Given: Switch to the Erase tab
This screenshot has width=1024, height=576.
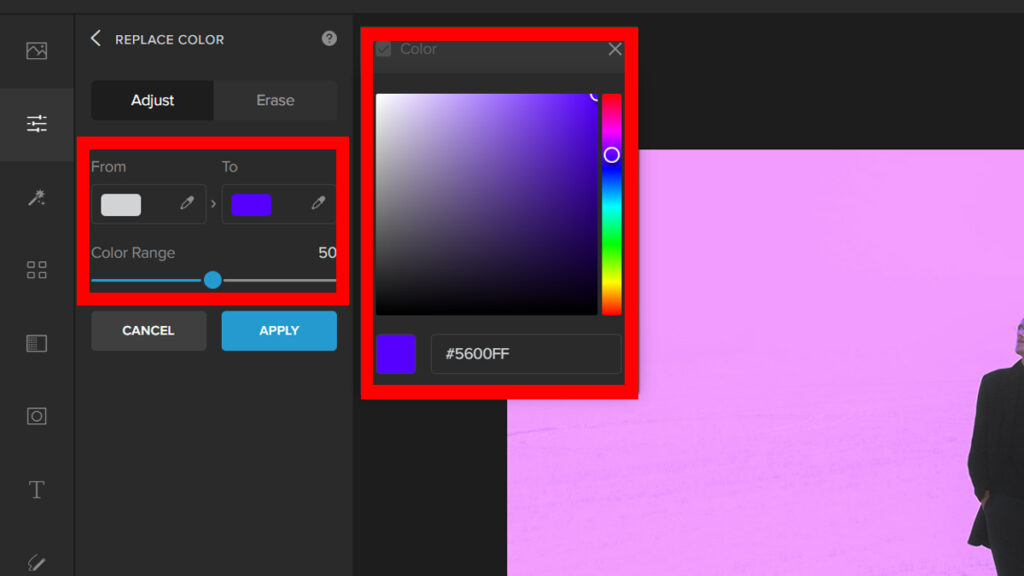Looking at the screenshot, I should tap(275, 101).
